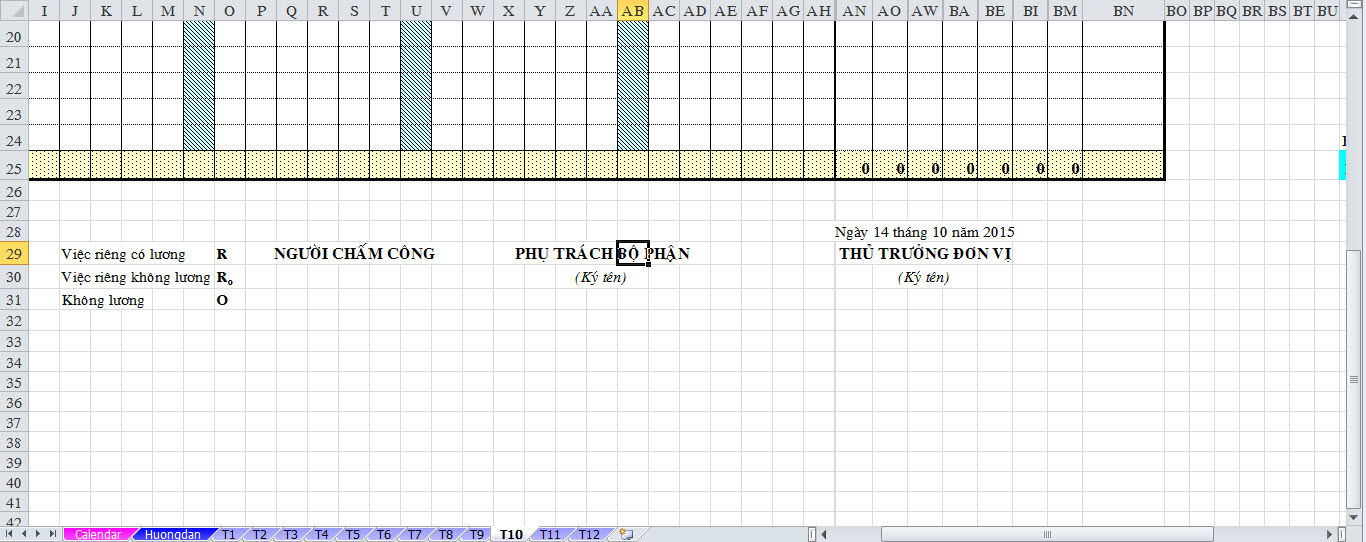The width and height of the screenshot is (1366, 542).
Task: Select column header AB
Action: (x=632, y=11)
